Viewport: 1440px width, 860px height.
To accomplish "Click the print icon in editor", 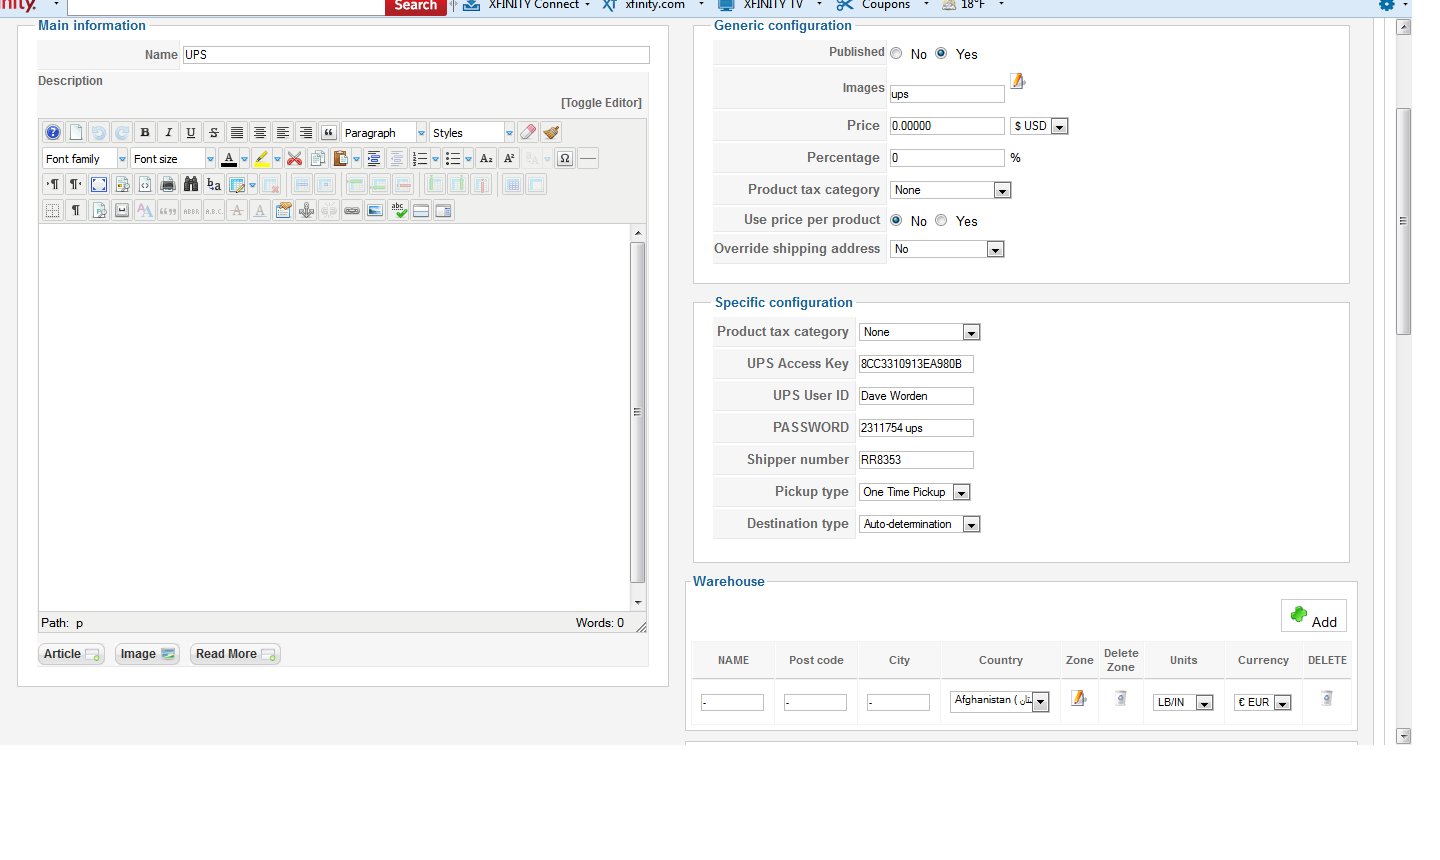I will (x=168, y=184).
